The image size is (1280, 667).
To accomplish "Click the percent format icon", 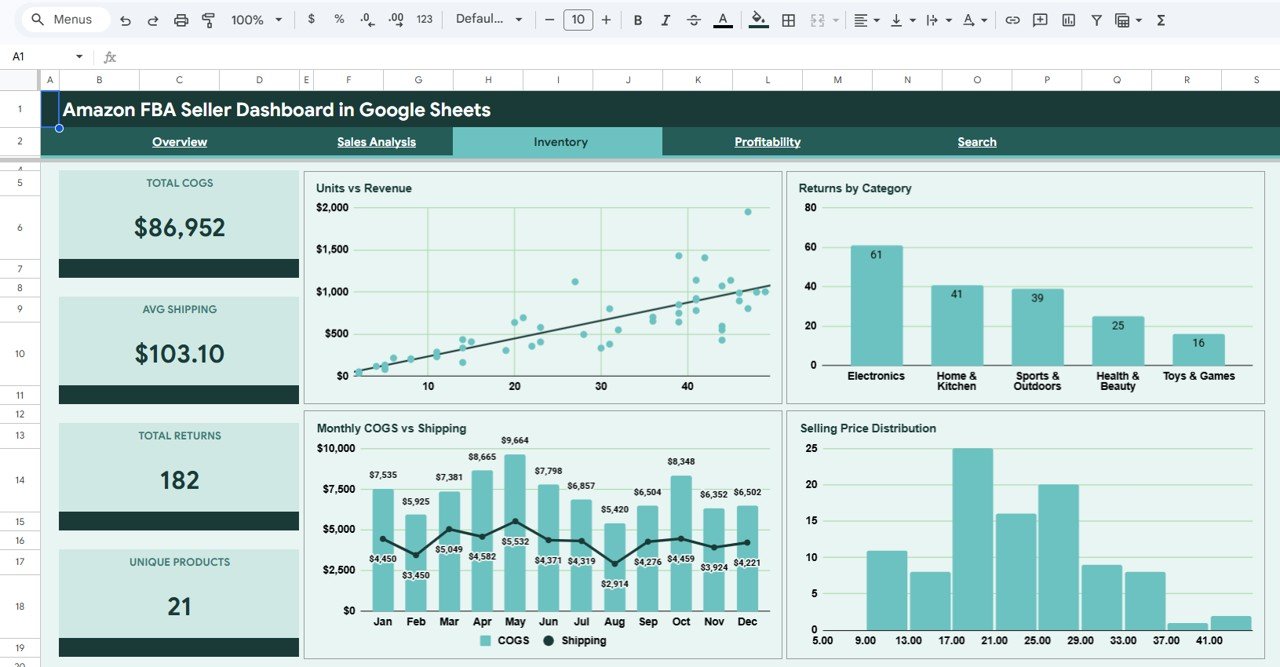I will [x=338, y=19].
